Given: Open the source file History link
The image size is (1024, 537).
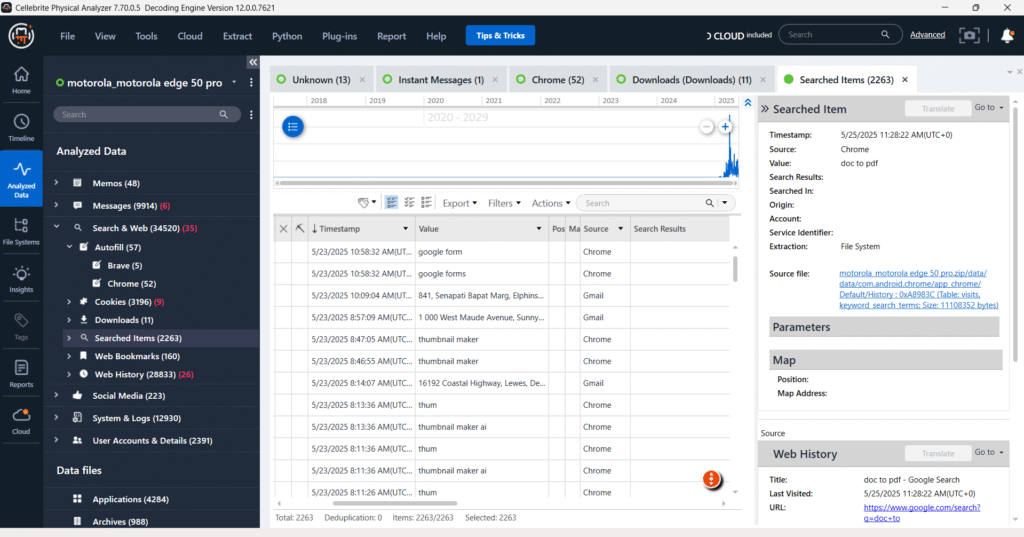Looking at the screenshot, I should pos(918,289).
